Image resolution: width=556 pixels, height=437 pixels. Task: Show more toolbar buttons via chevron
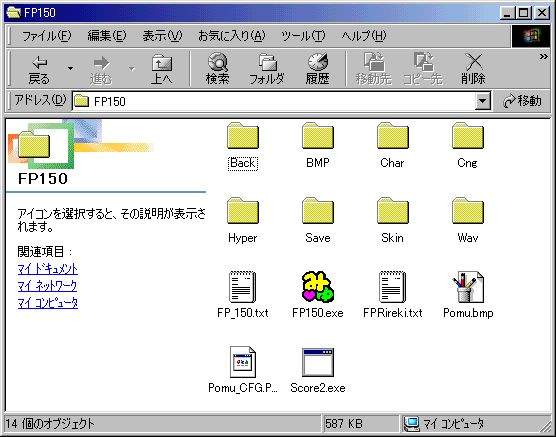click(543, 56)
